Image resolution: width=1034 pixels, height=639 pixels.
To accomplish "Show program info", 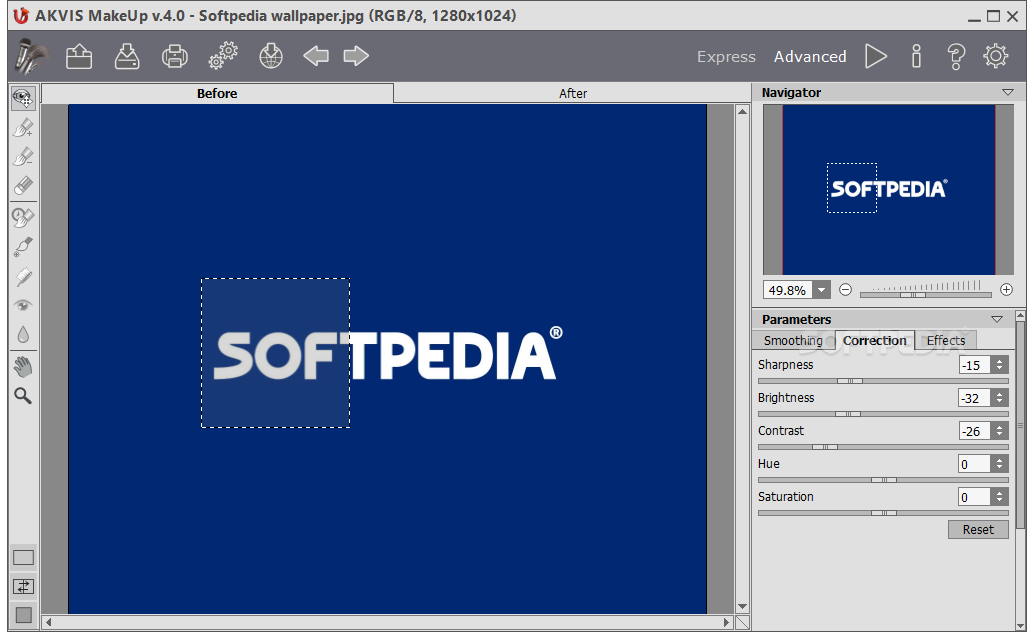I will pos(916,56).
